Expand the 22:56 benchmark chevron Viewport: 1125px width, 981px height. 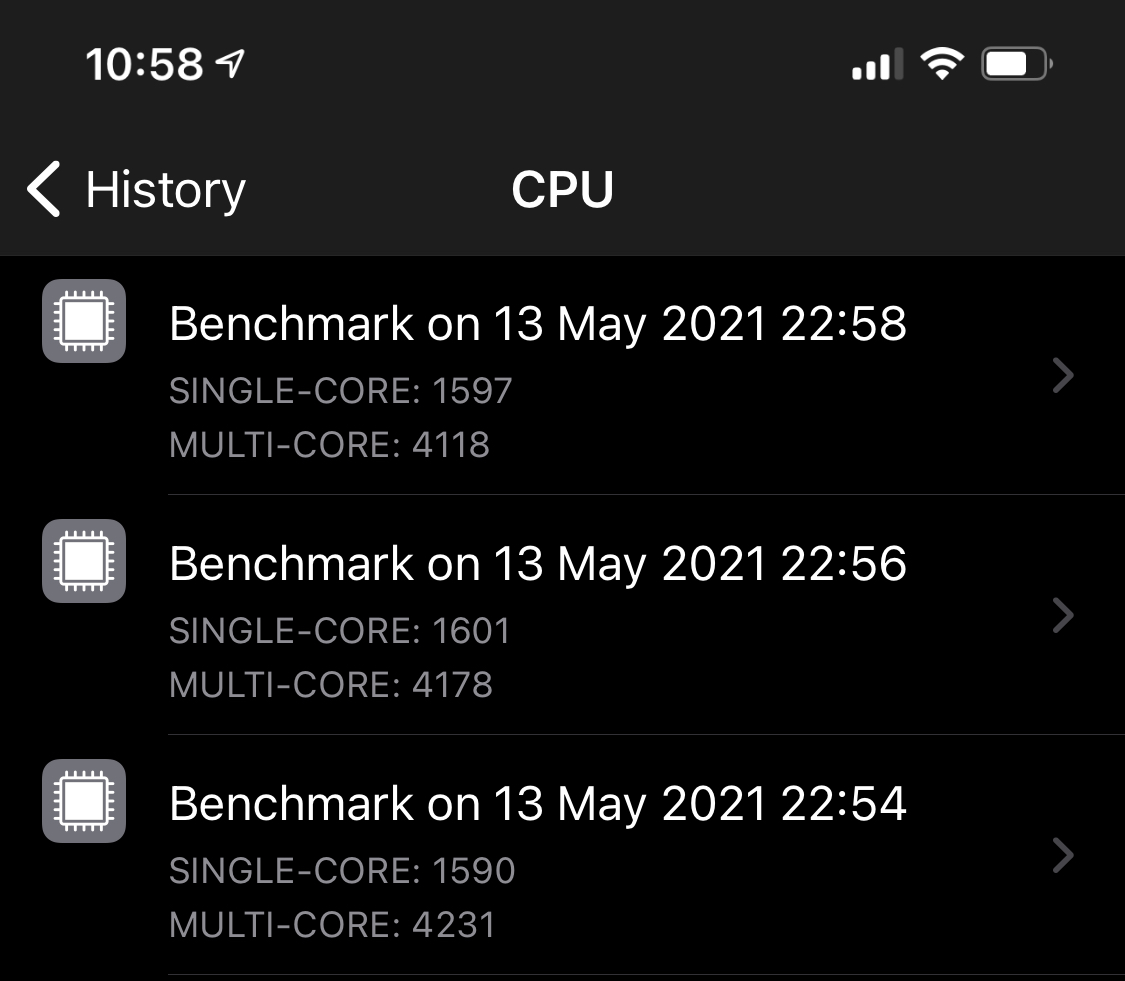coord(1064,616)
